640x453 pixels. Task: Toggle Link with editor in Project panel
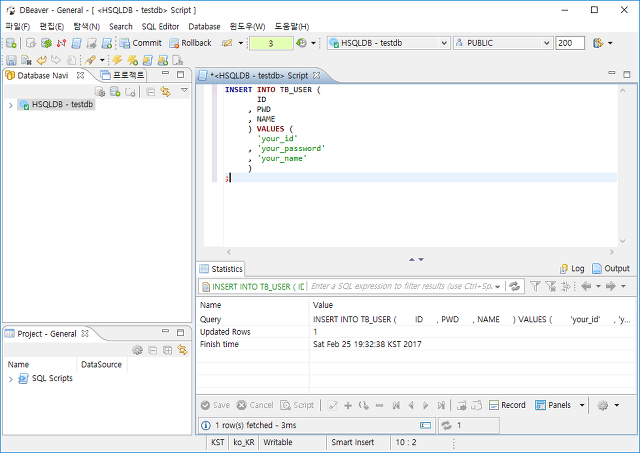(x=182, y=350)
